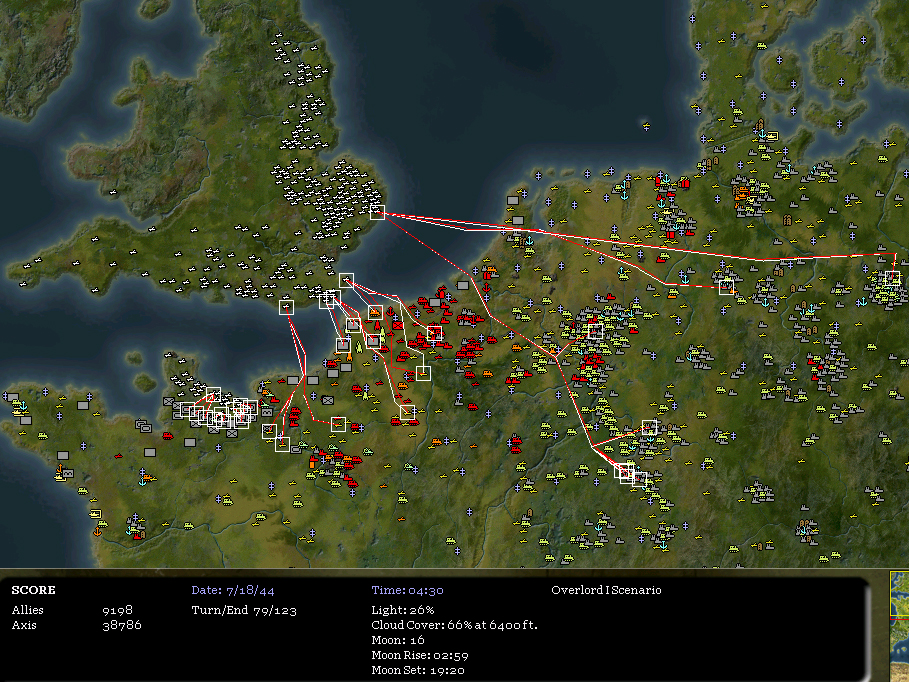Image resolution: width=909 pixels, height=682 pixels.
Task: Select the target box ending the longest eastern route
Action: click(893, 278)
